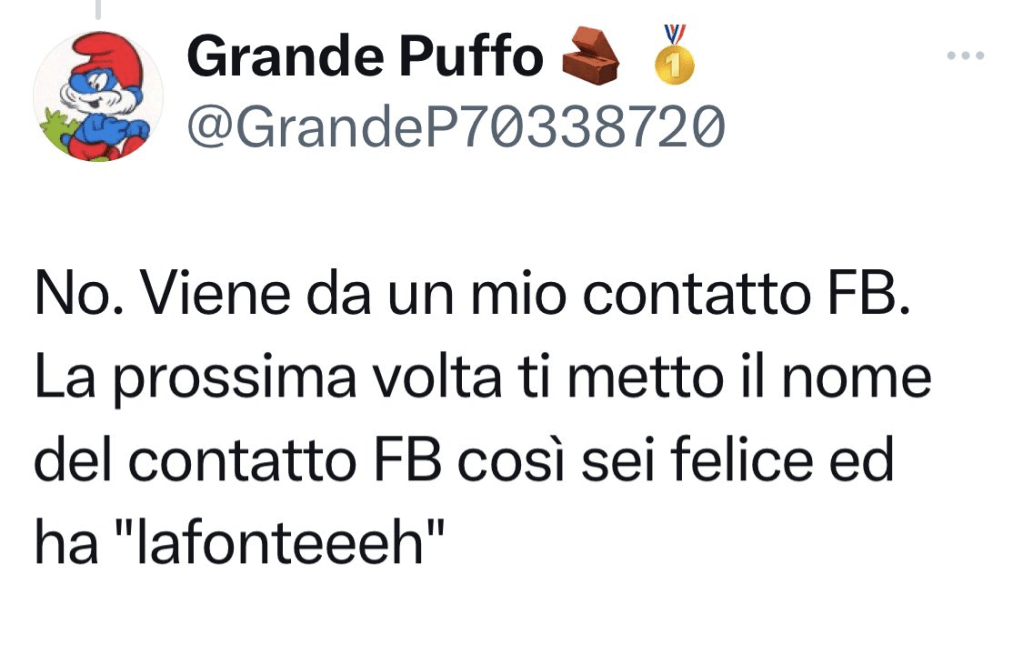Viewport: 1023px width, 645px height.
Task: Click the thread connector line above avatar
Action: 98,8
